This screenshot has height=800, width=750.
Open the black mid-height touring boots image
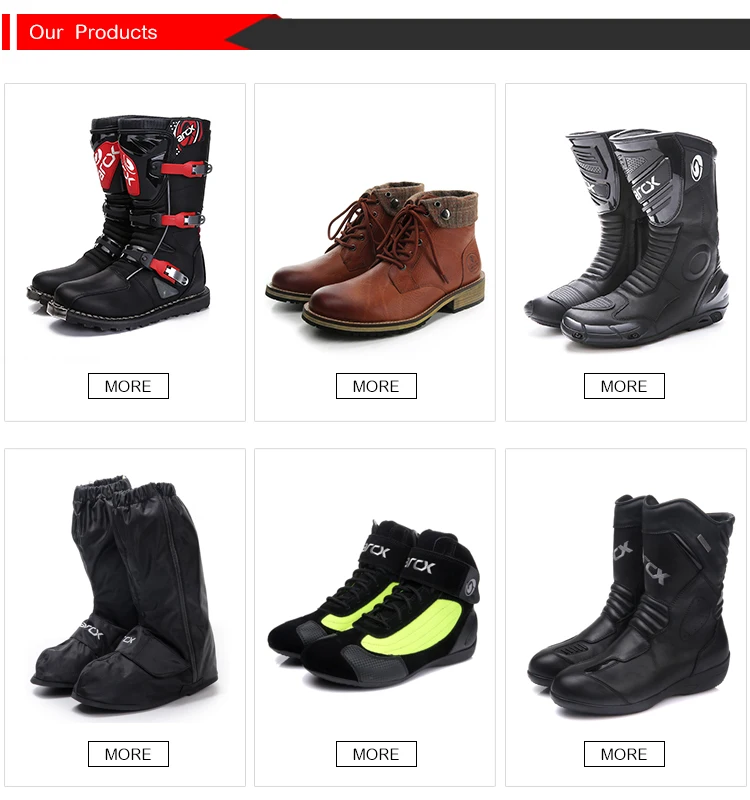631,605
